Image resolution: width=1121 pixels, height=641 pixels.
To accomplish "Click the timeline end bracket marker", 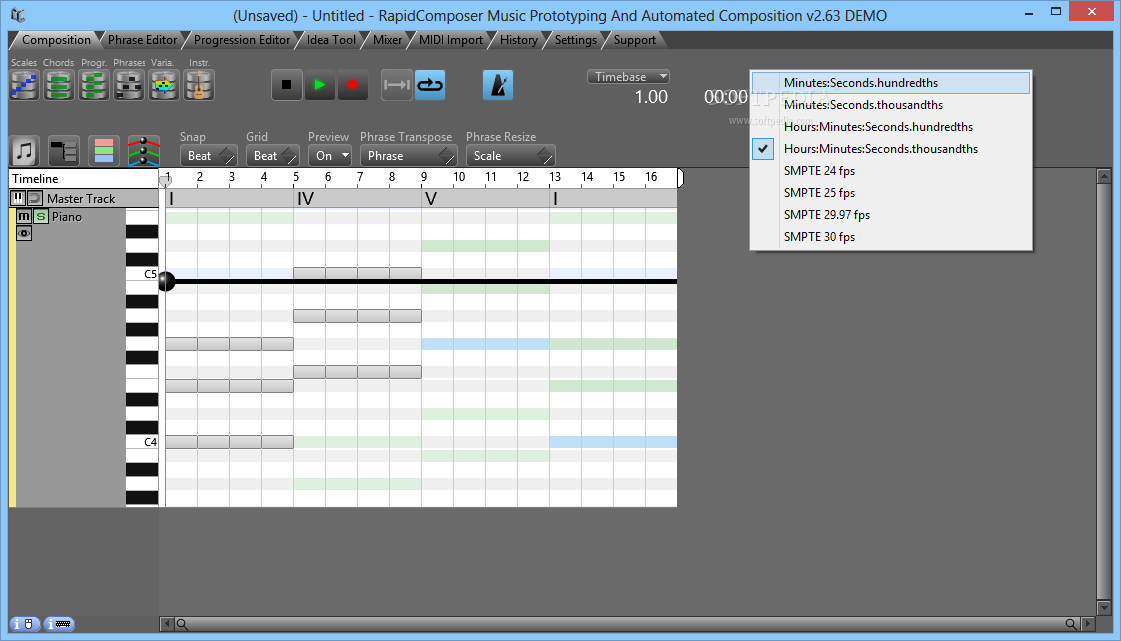I will [x=681, y=178].
